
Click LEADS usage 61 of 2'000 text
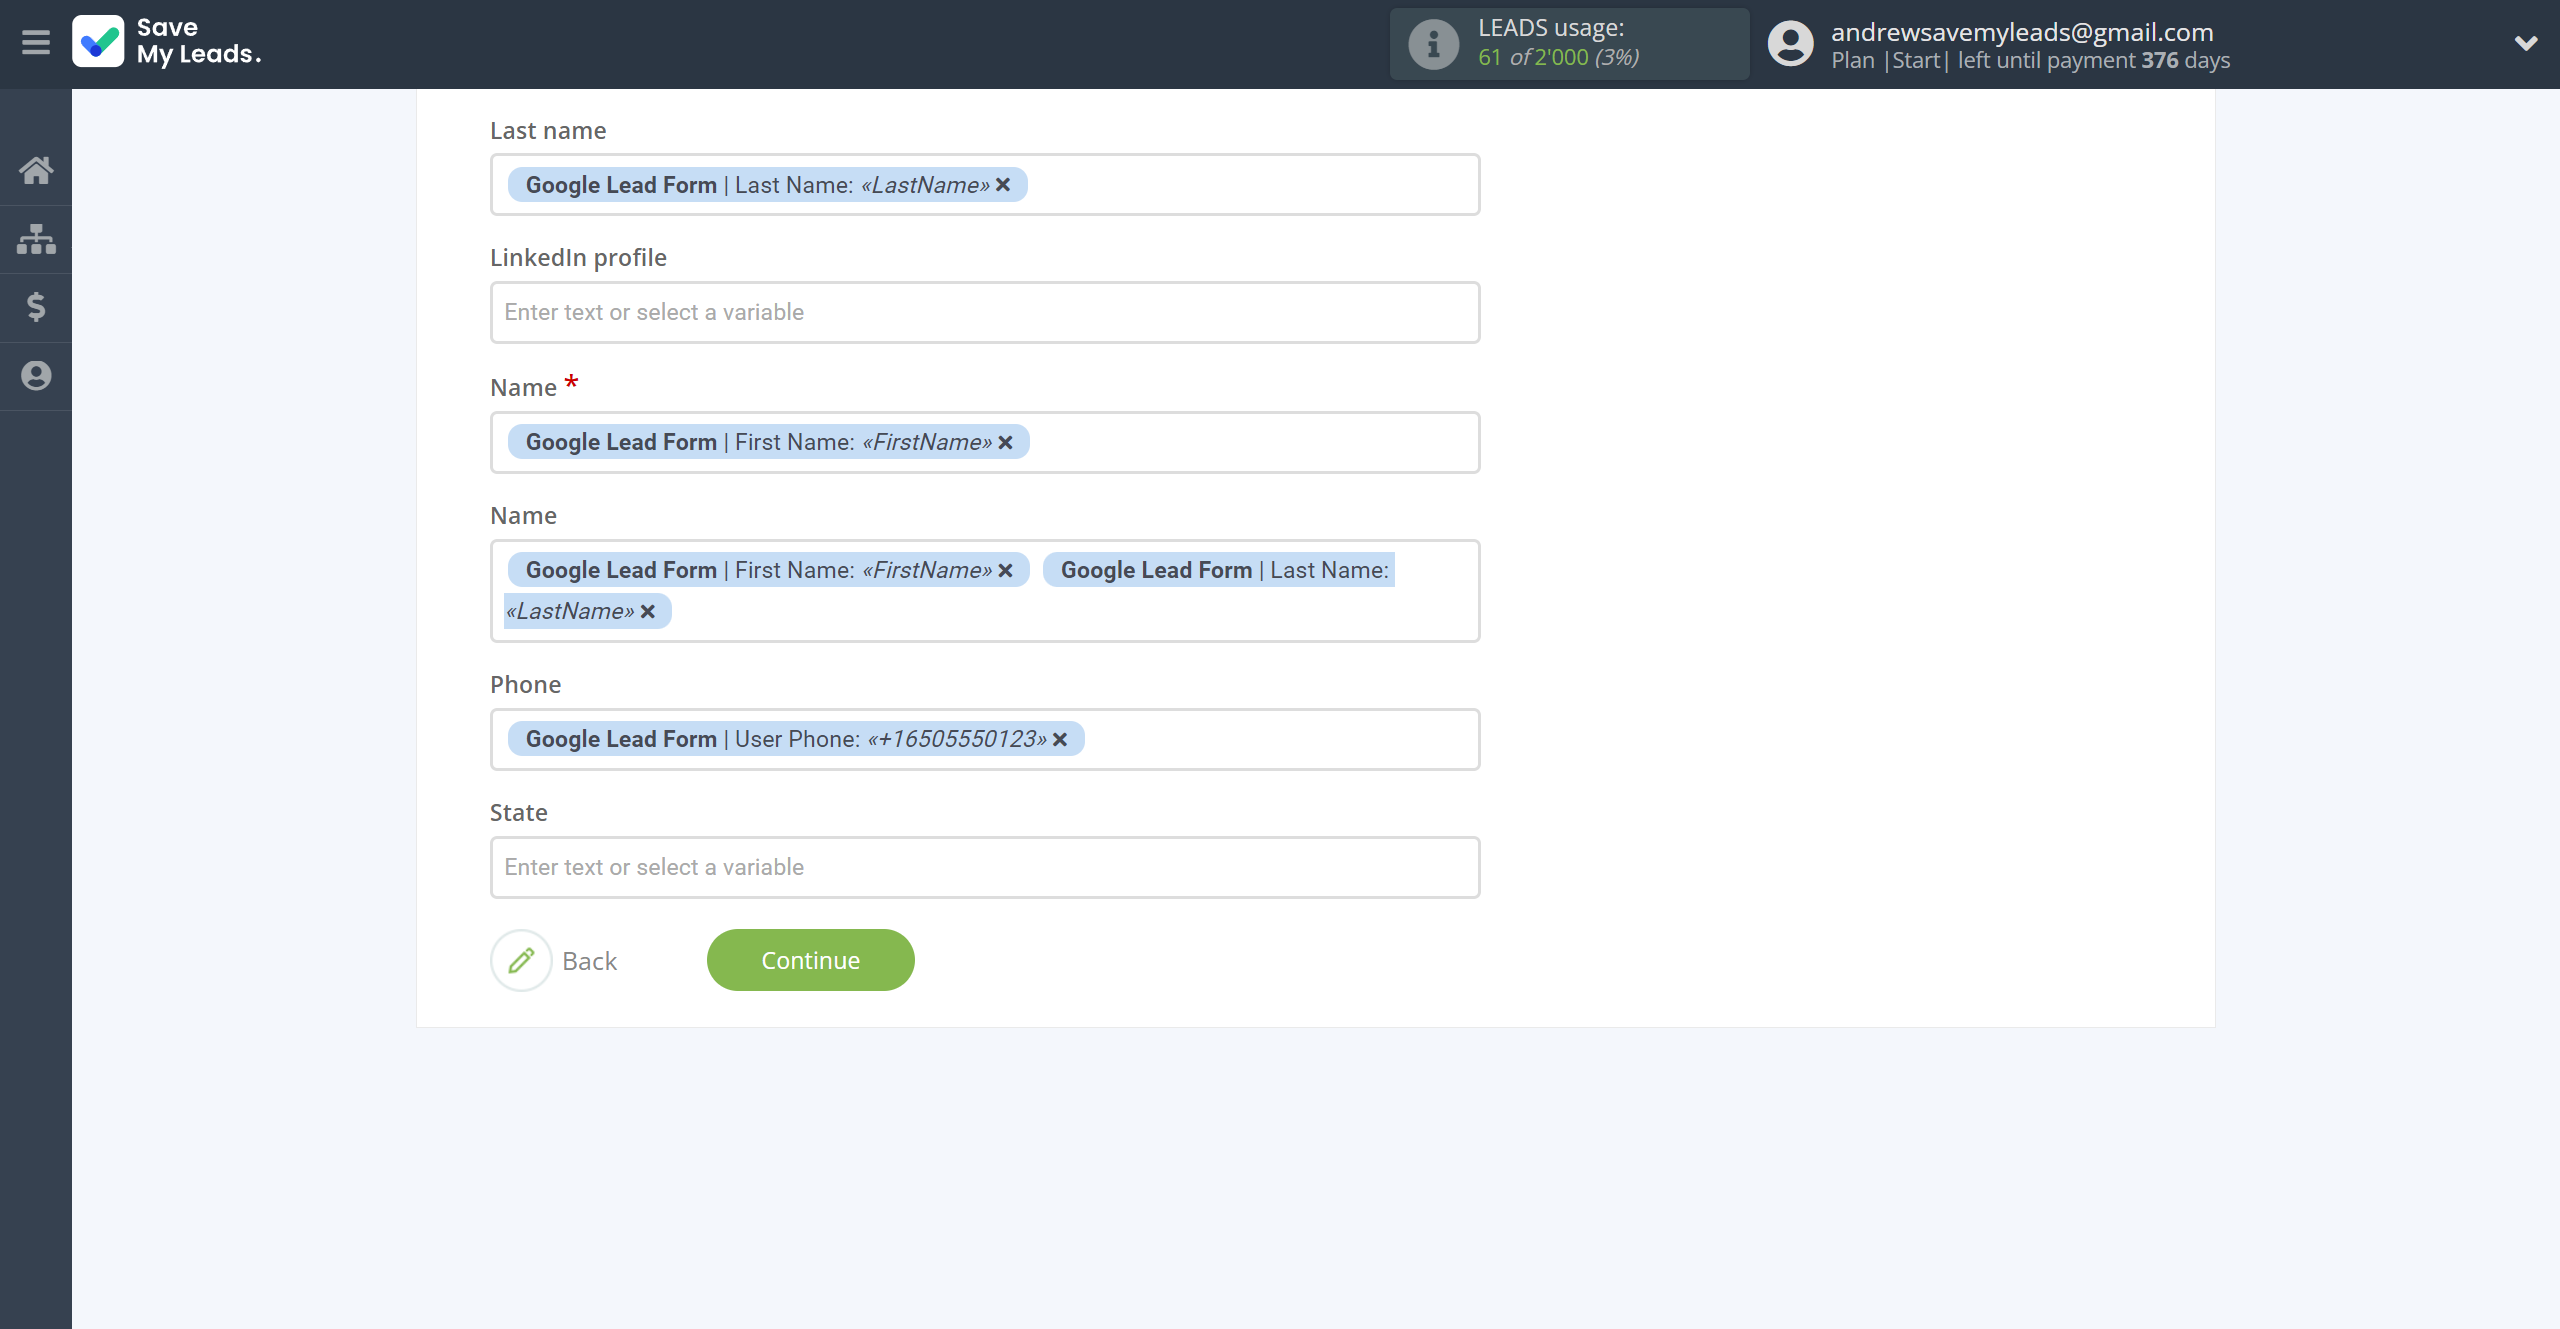(1559, 57)
